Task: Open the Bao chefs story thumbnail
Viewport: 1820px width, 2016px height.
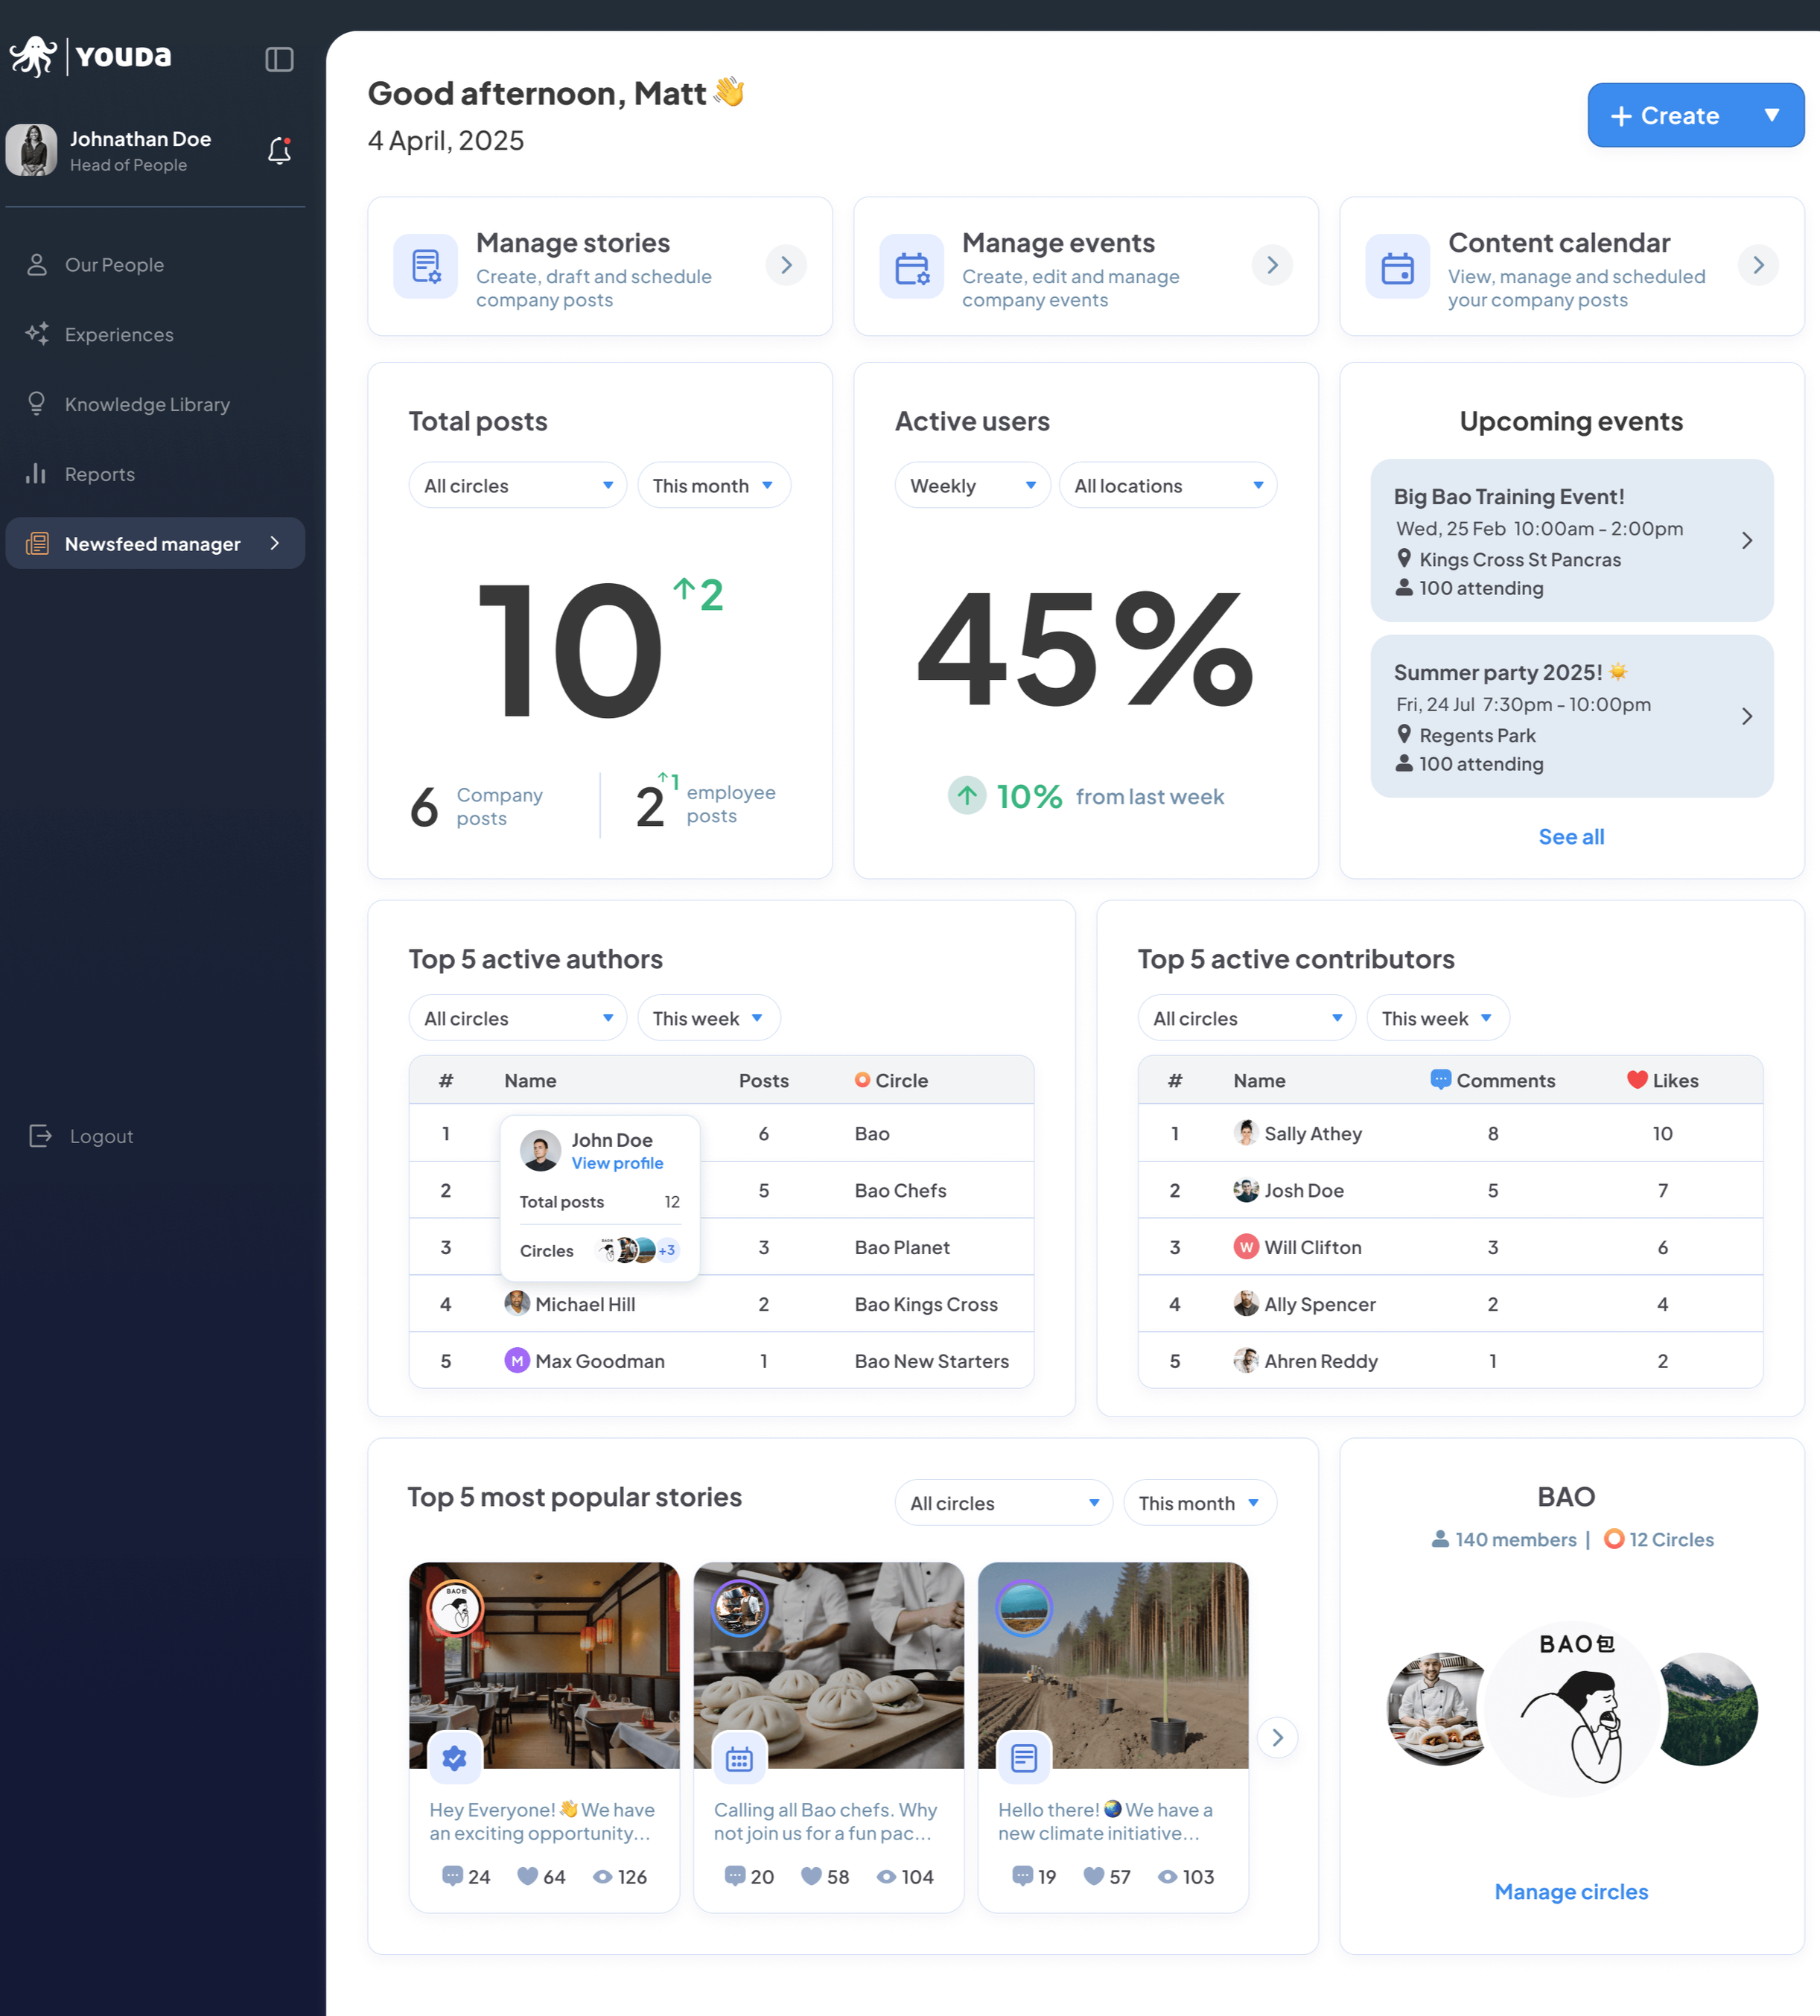Action: tap(828, 1665)
